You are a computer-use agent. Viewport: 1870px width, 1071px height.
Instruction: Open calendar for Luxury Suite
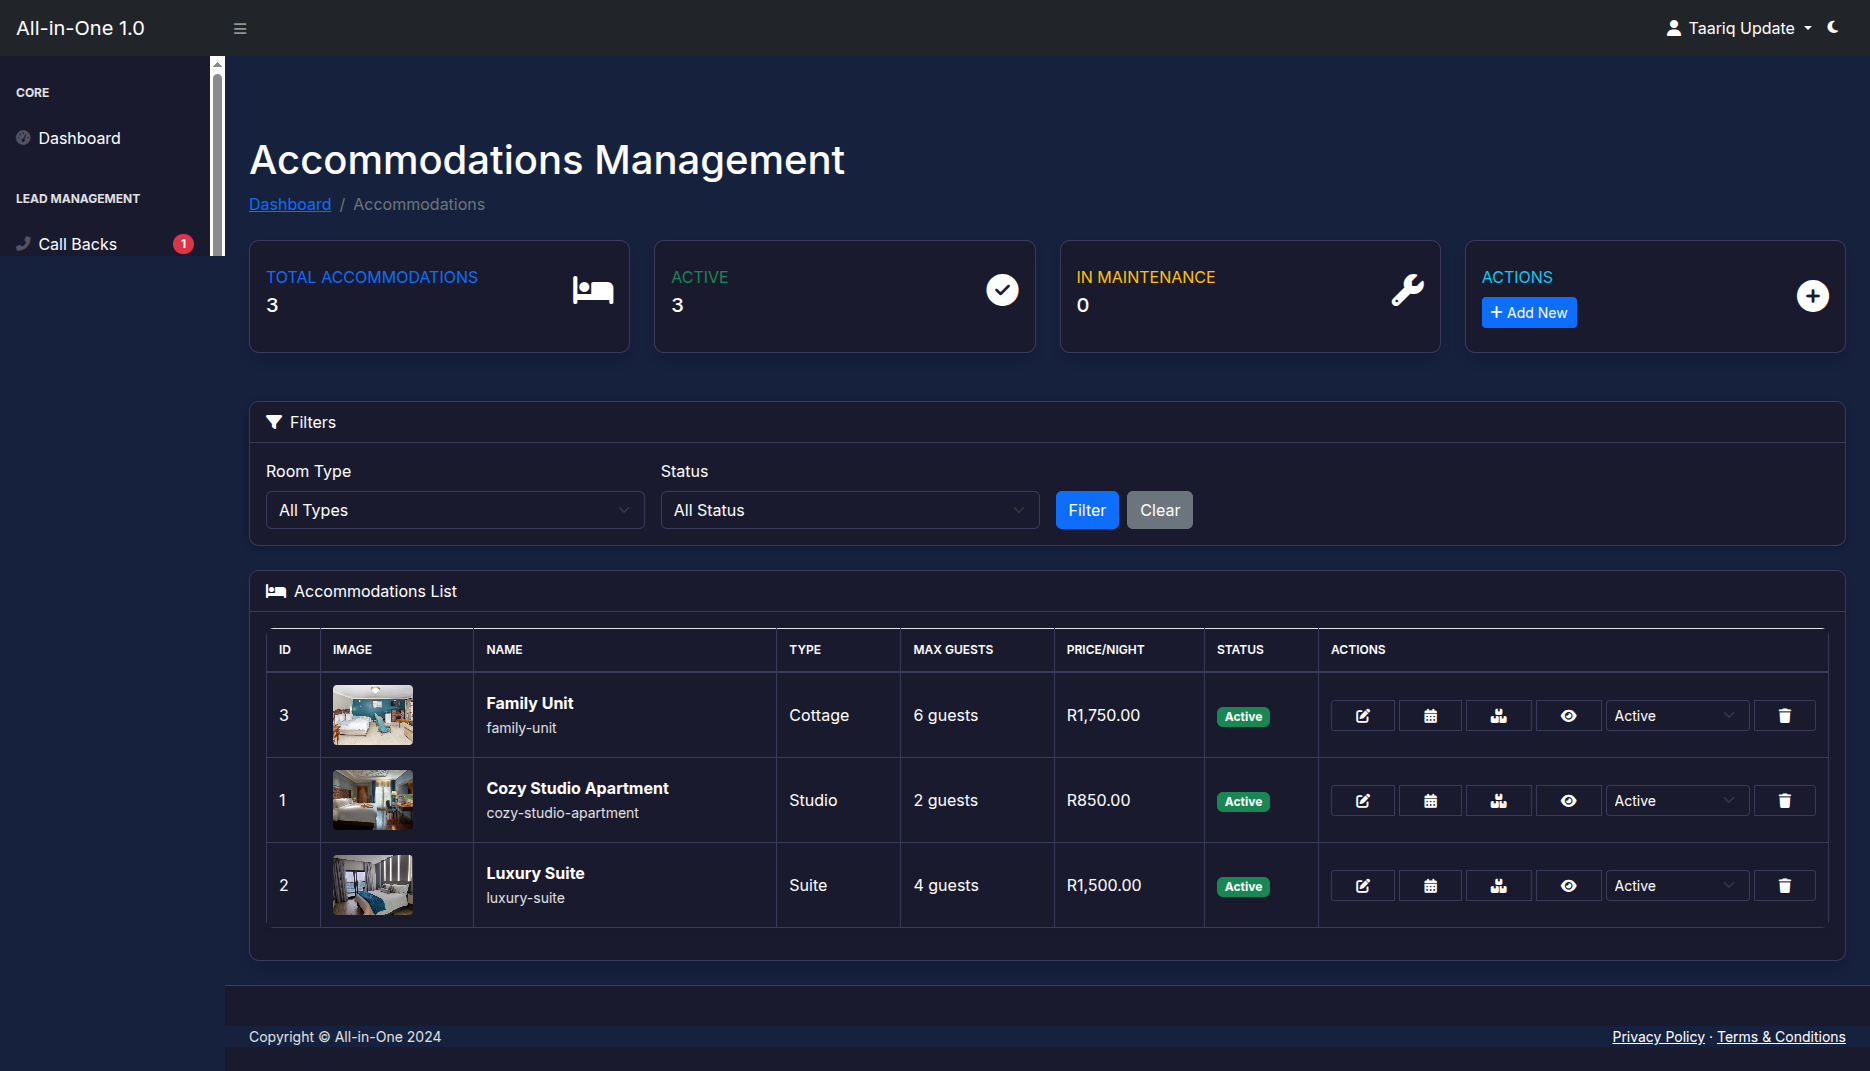point(1430,886)
